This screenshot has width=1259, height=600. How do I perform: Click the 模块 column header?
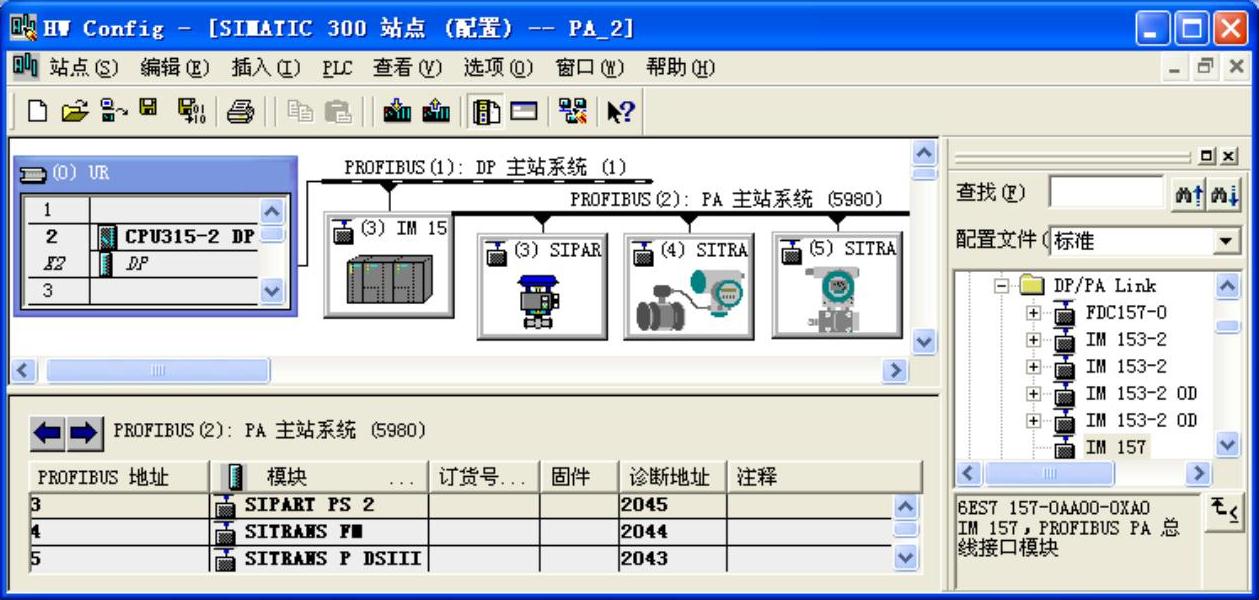tap(319, 477)
